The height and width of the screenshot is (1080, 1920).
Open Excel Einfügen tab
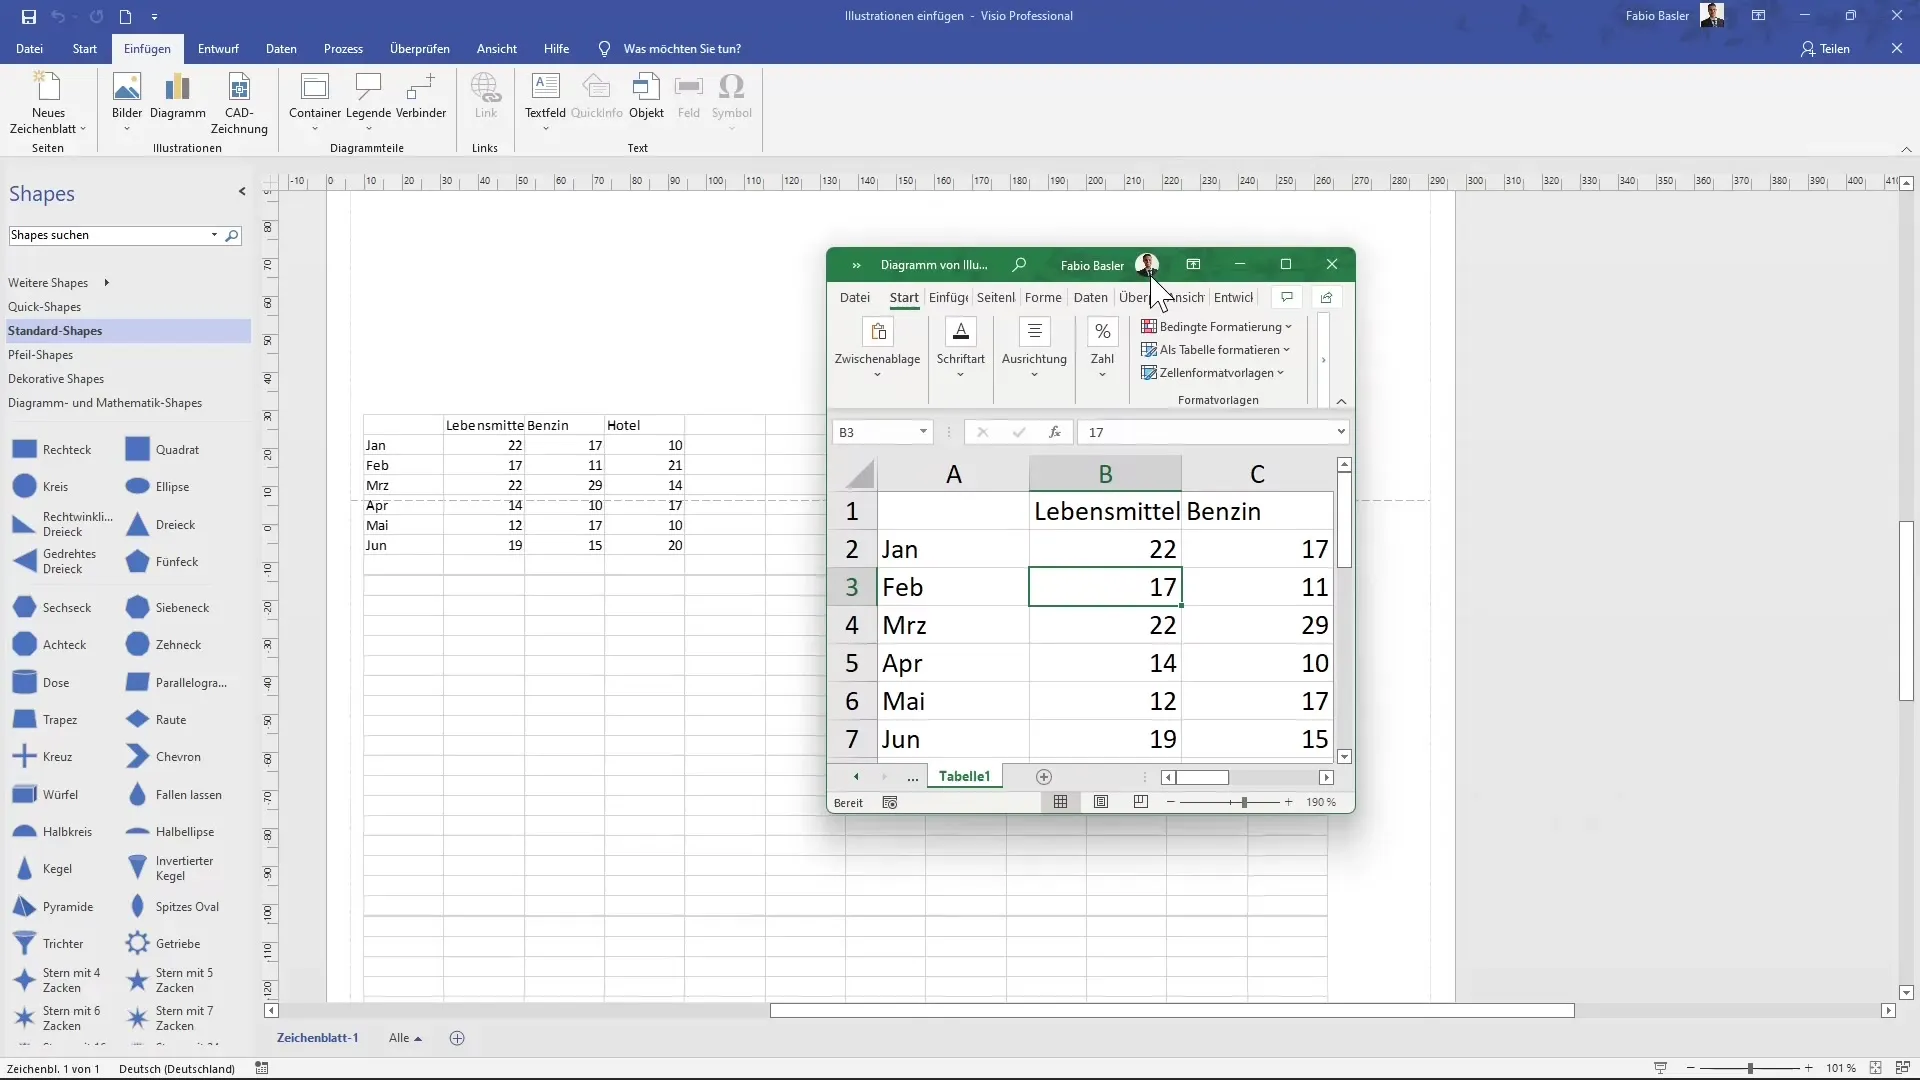click(x=948, y=297)
